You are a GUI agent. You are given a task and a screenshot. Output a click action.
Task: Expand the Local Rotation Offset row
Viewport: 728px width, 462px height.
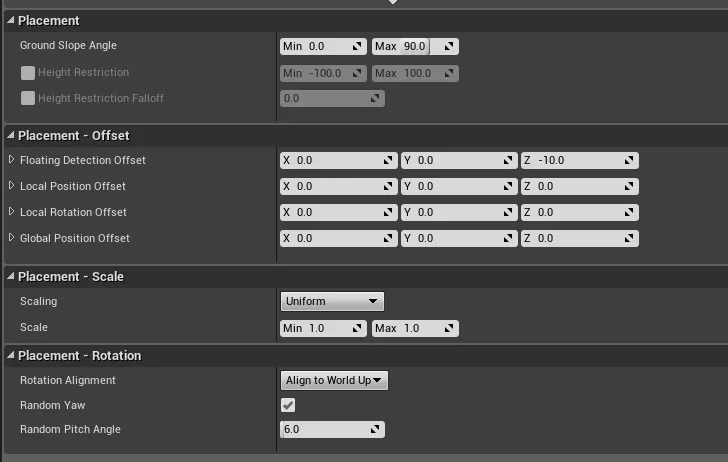12,212
